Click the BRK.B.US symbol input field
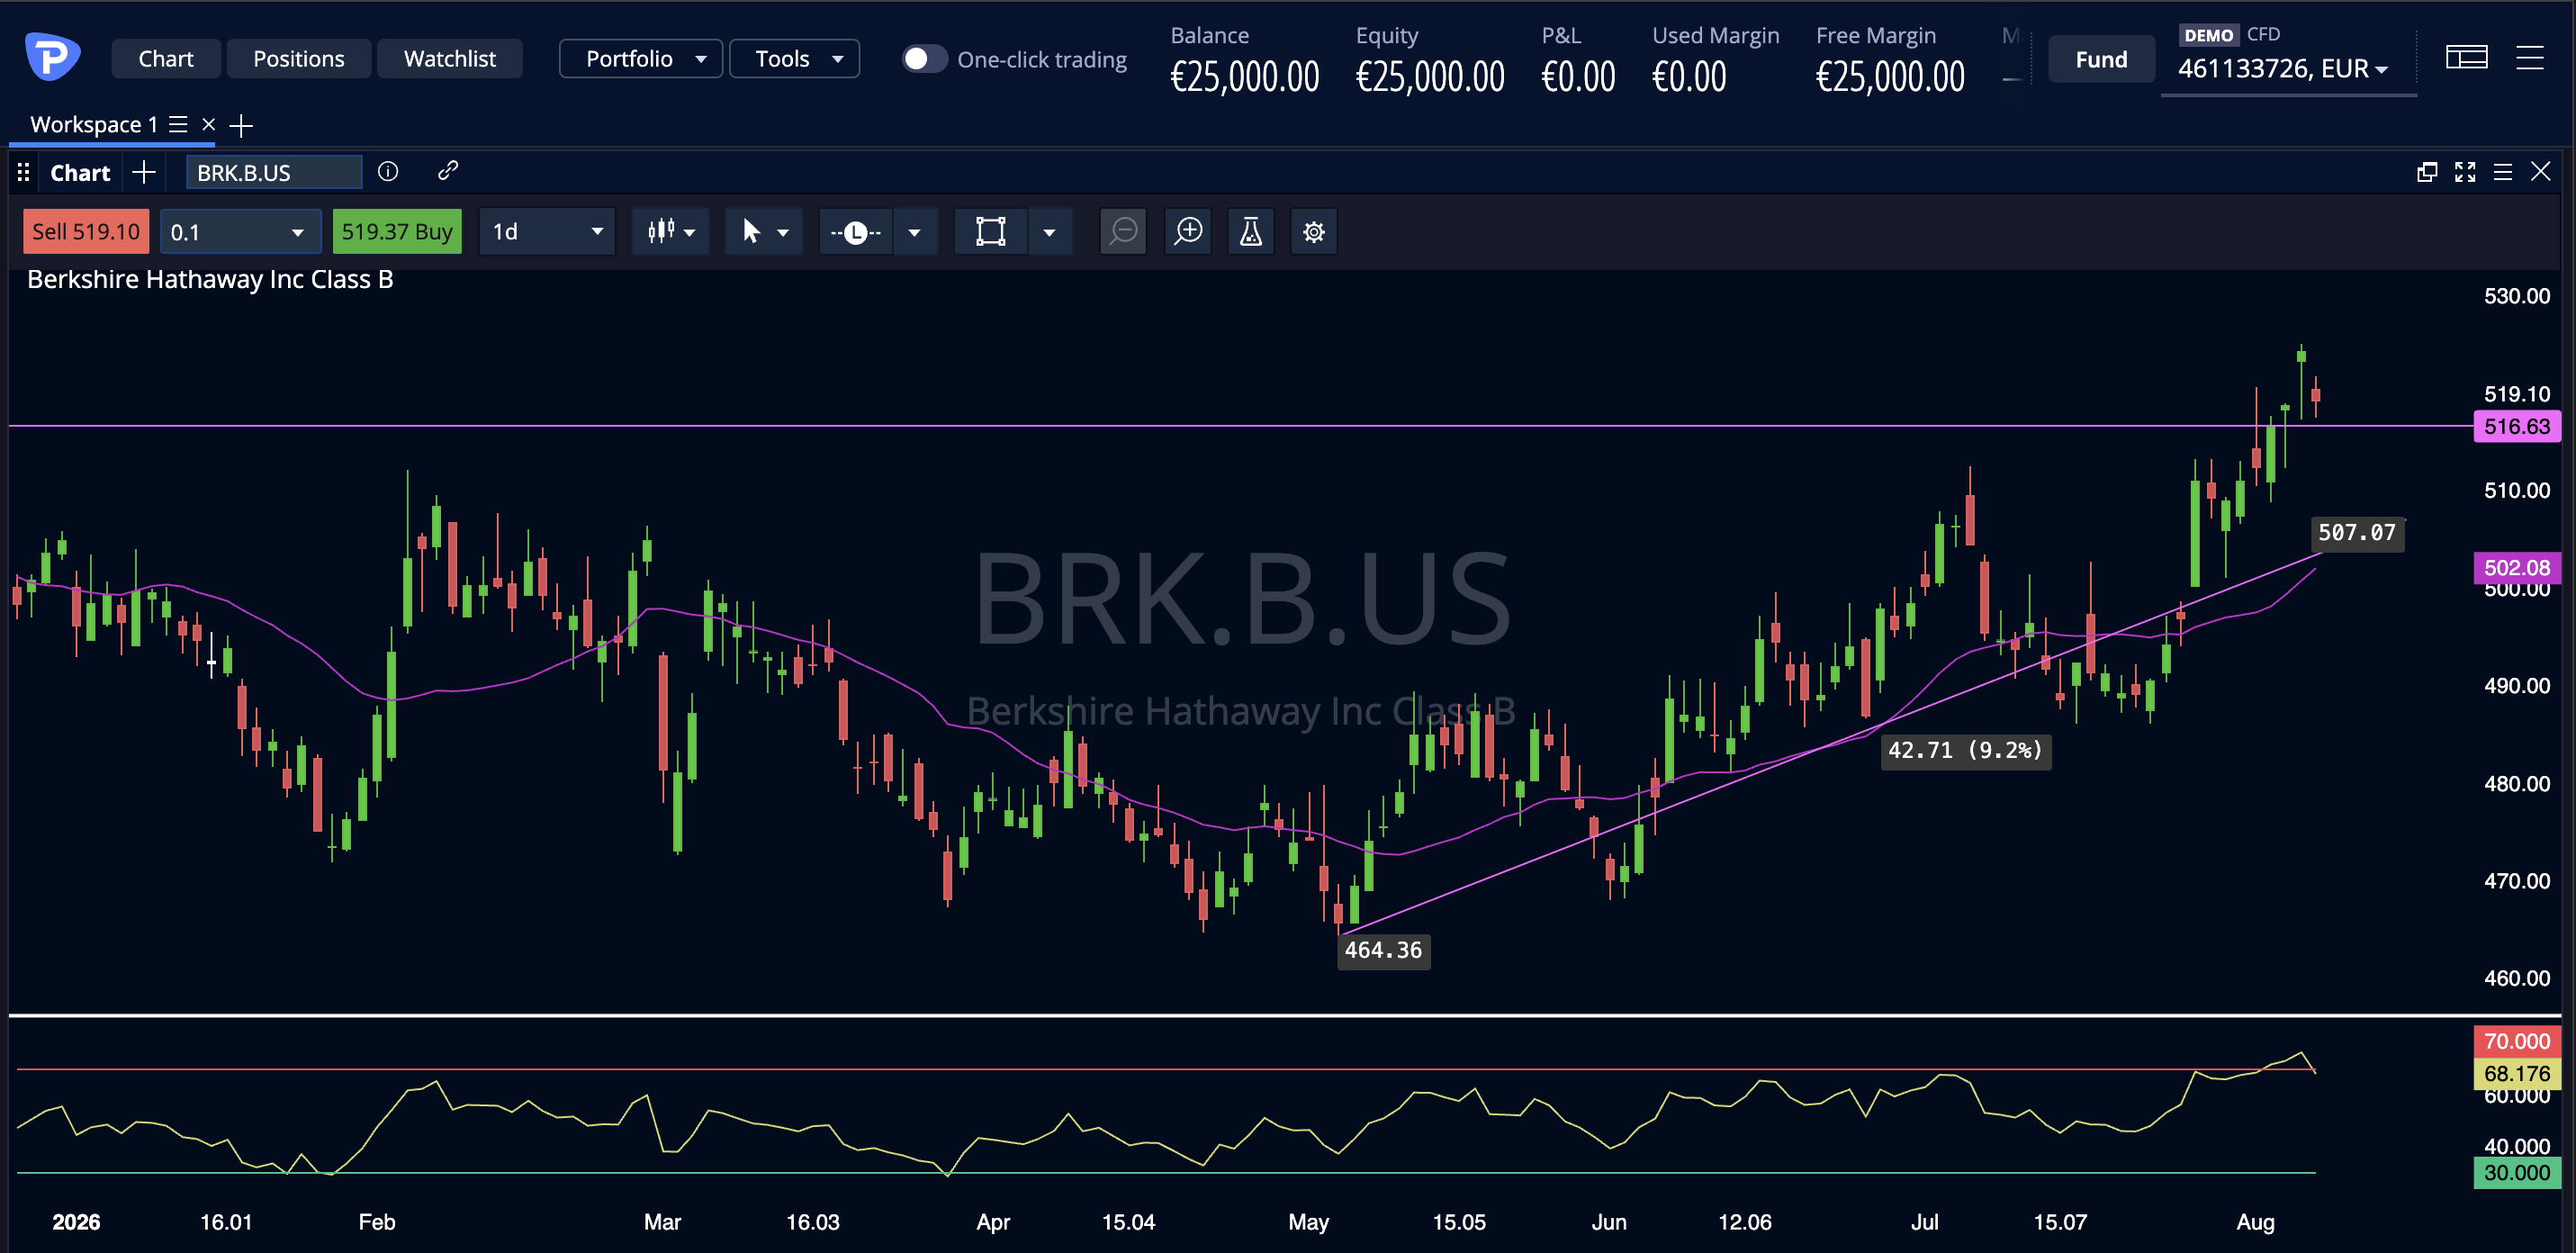This screenshot has height=1253, width=2576. (x=274, y=172)
